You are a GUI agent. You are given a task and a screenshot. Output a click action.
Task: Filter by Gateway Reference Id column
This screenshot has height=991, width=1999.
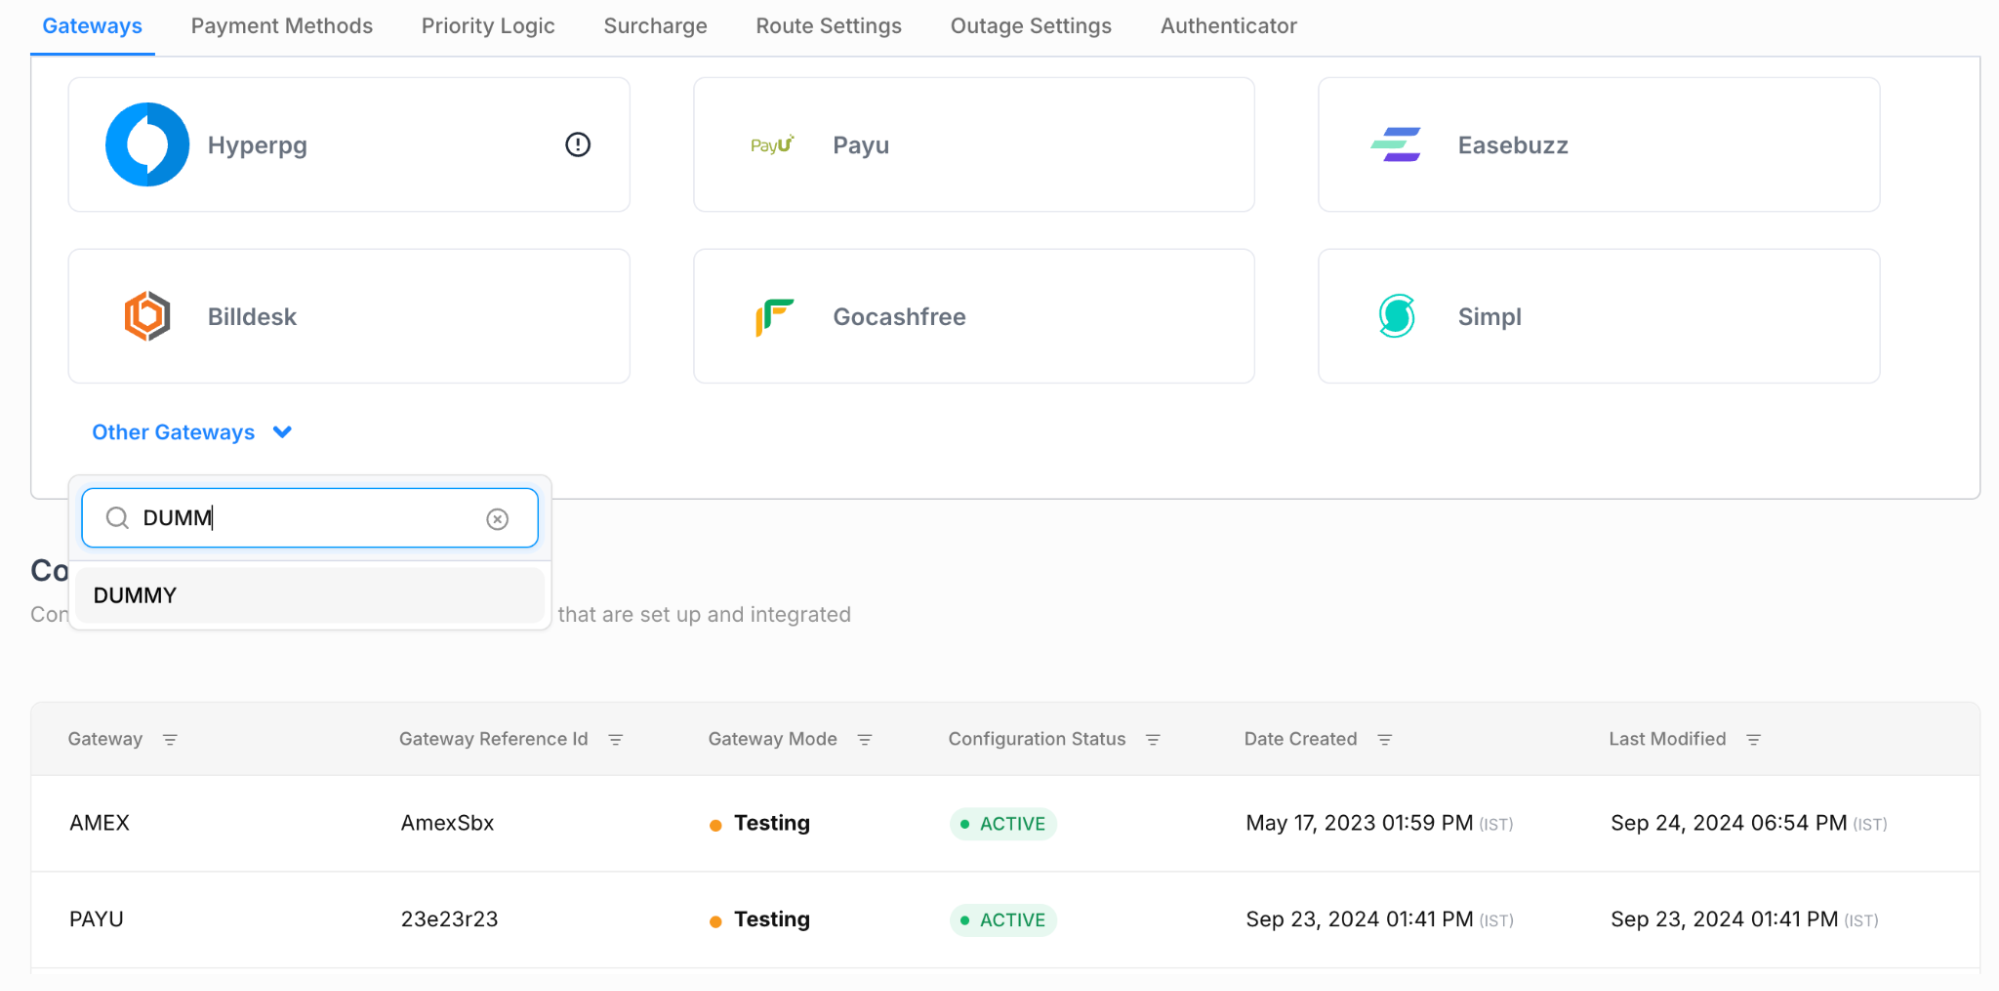tap(616, 740)
